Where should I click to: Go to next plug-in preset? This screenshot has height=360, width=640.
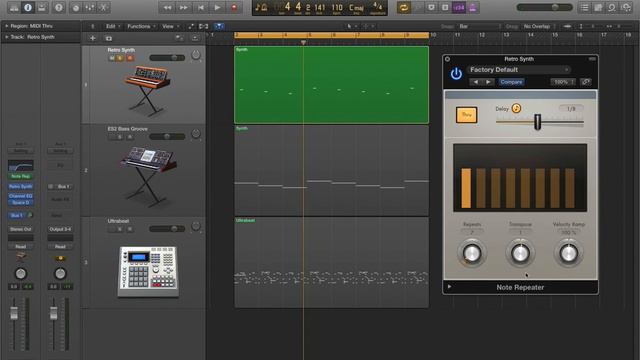click(488, 82)
